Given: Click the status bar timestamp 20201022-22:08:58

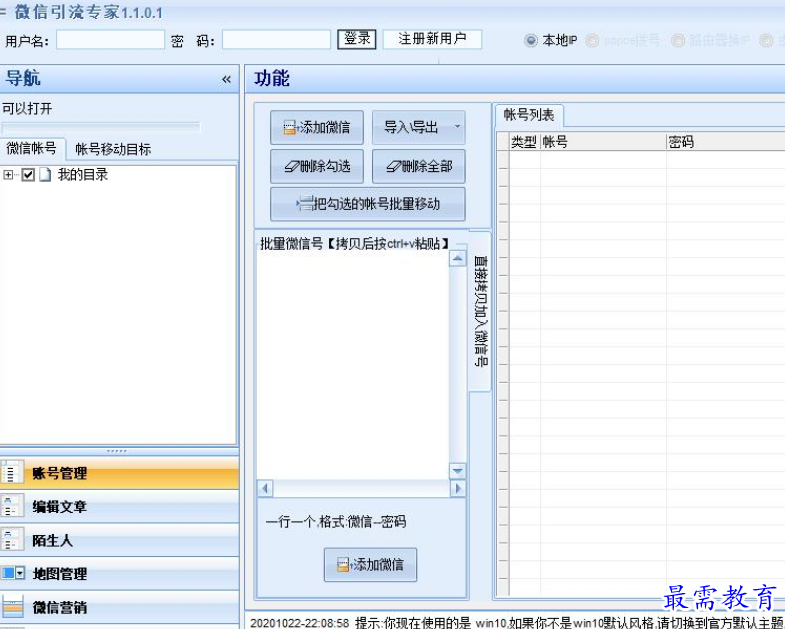Looking at the screenshot, I should [x=299, y=623].
